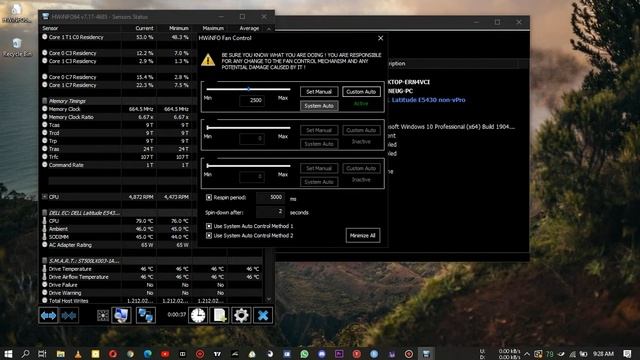Select the Drive Warning row
The width and height of the screenshot is (640, 360).
click(x=152, y=293)
